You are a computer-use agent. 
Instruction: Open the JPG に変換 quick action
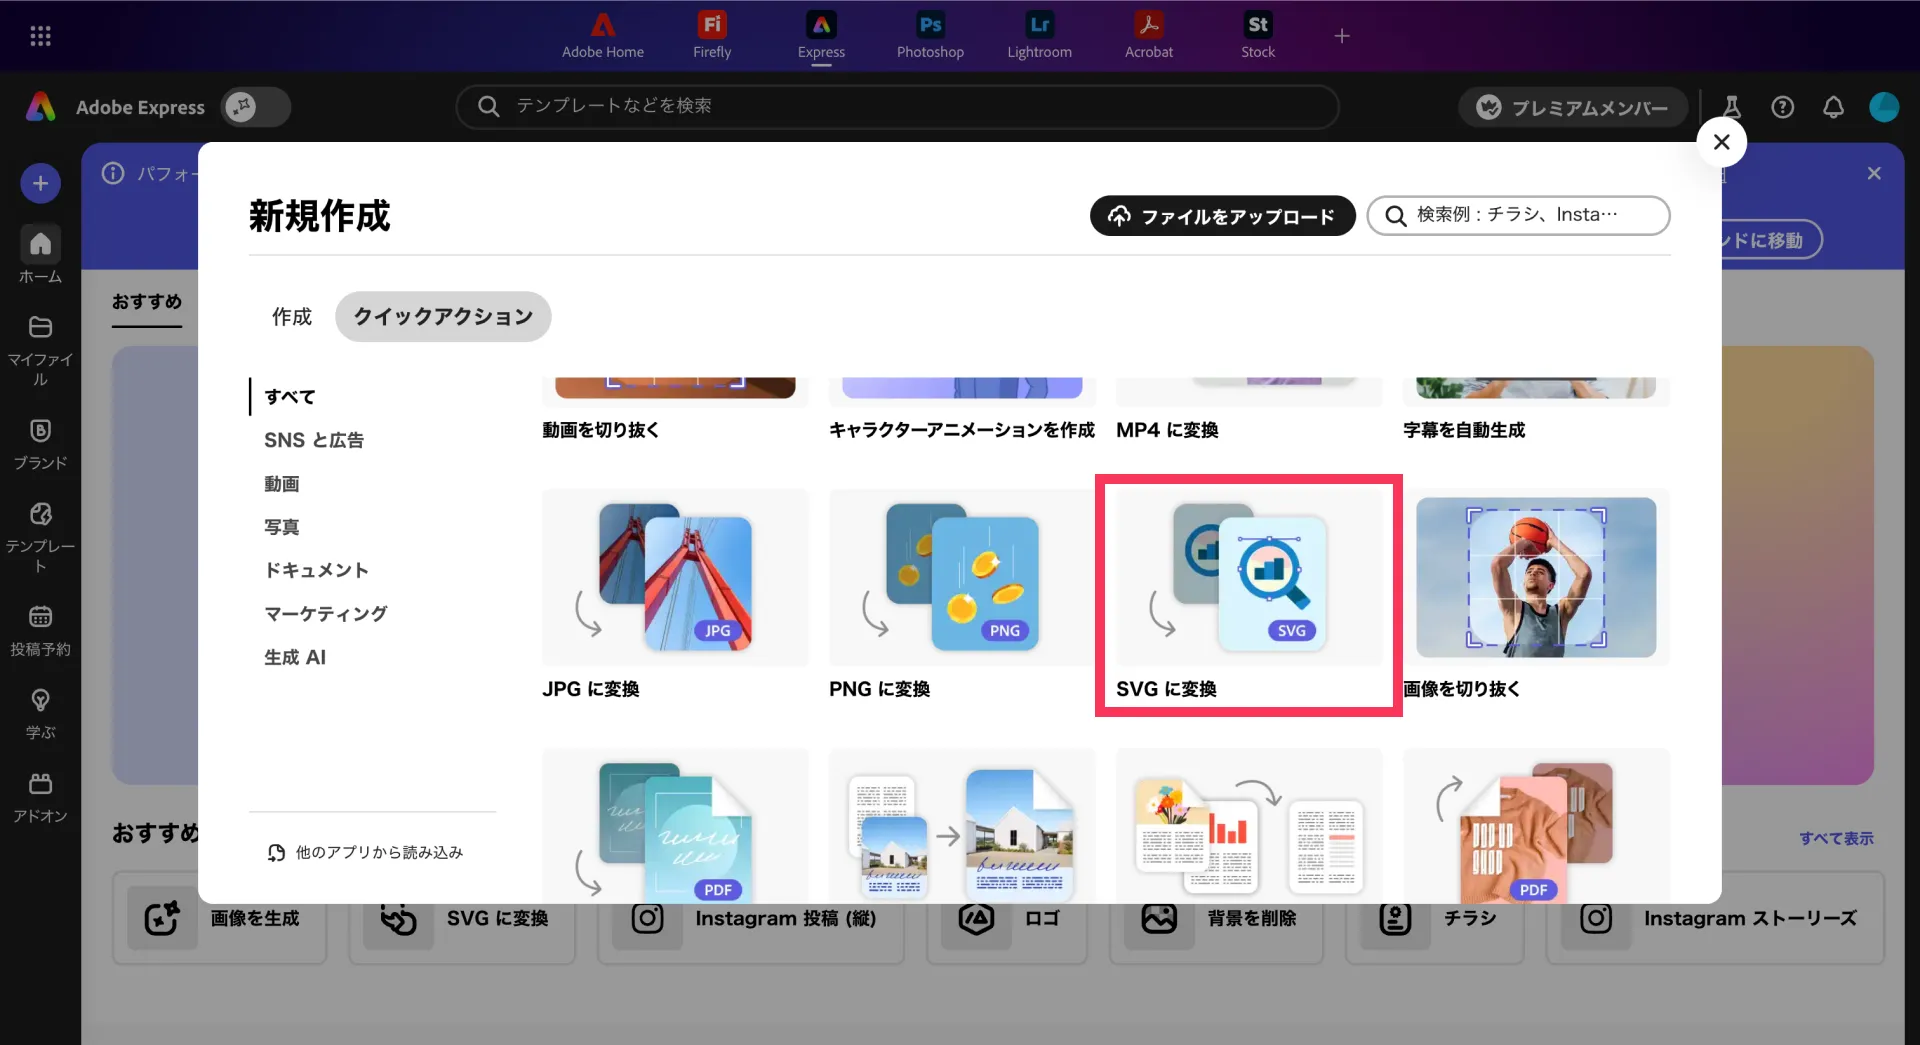674,595
